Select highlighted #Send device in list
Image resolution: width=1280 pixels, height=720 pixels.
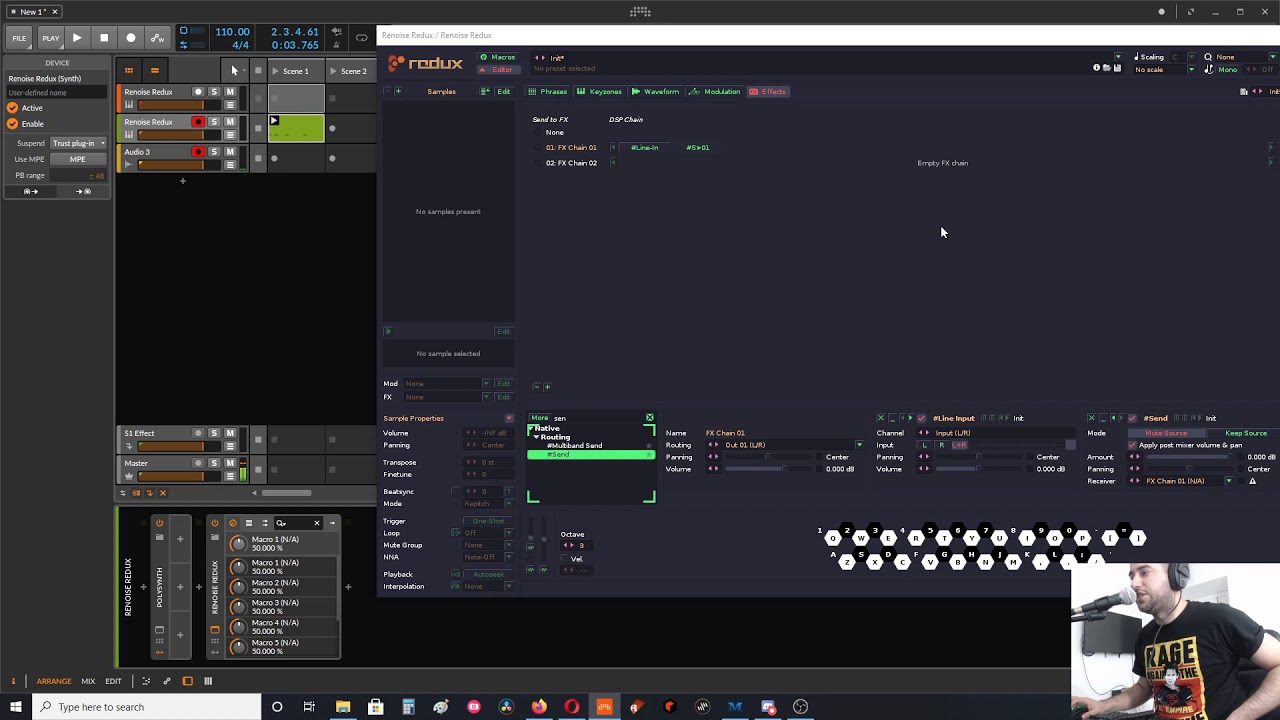click(590, 455)
